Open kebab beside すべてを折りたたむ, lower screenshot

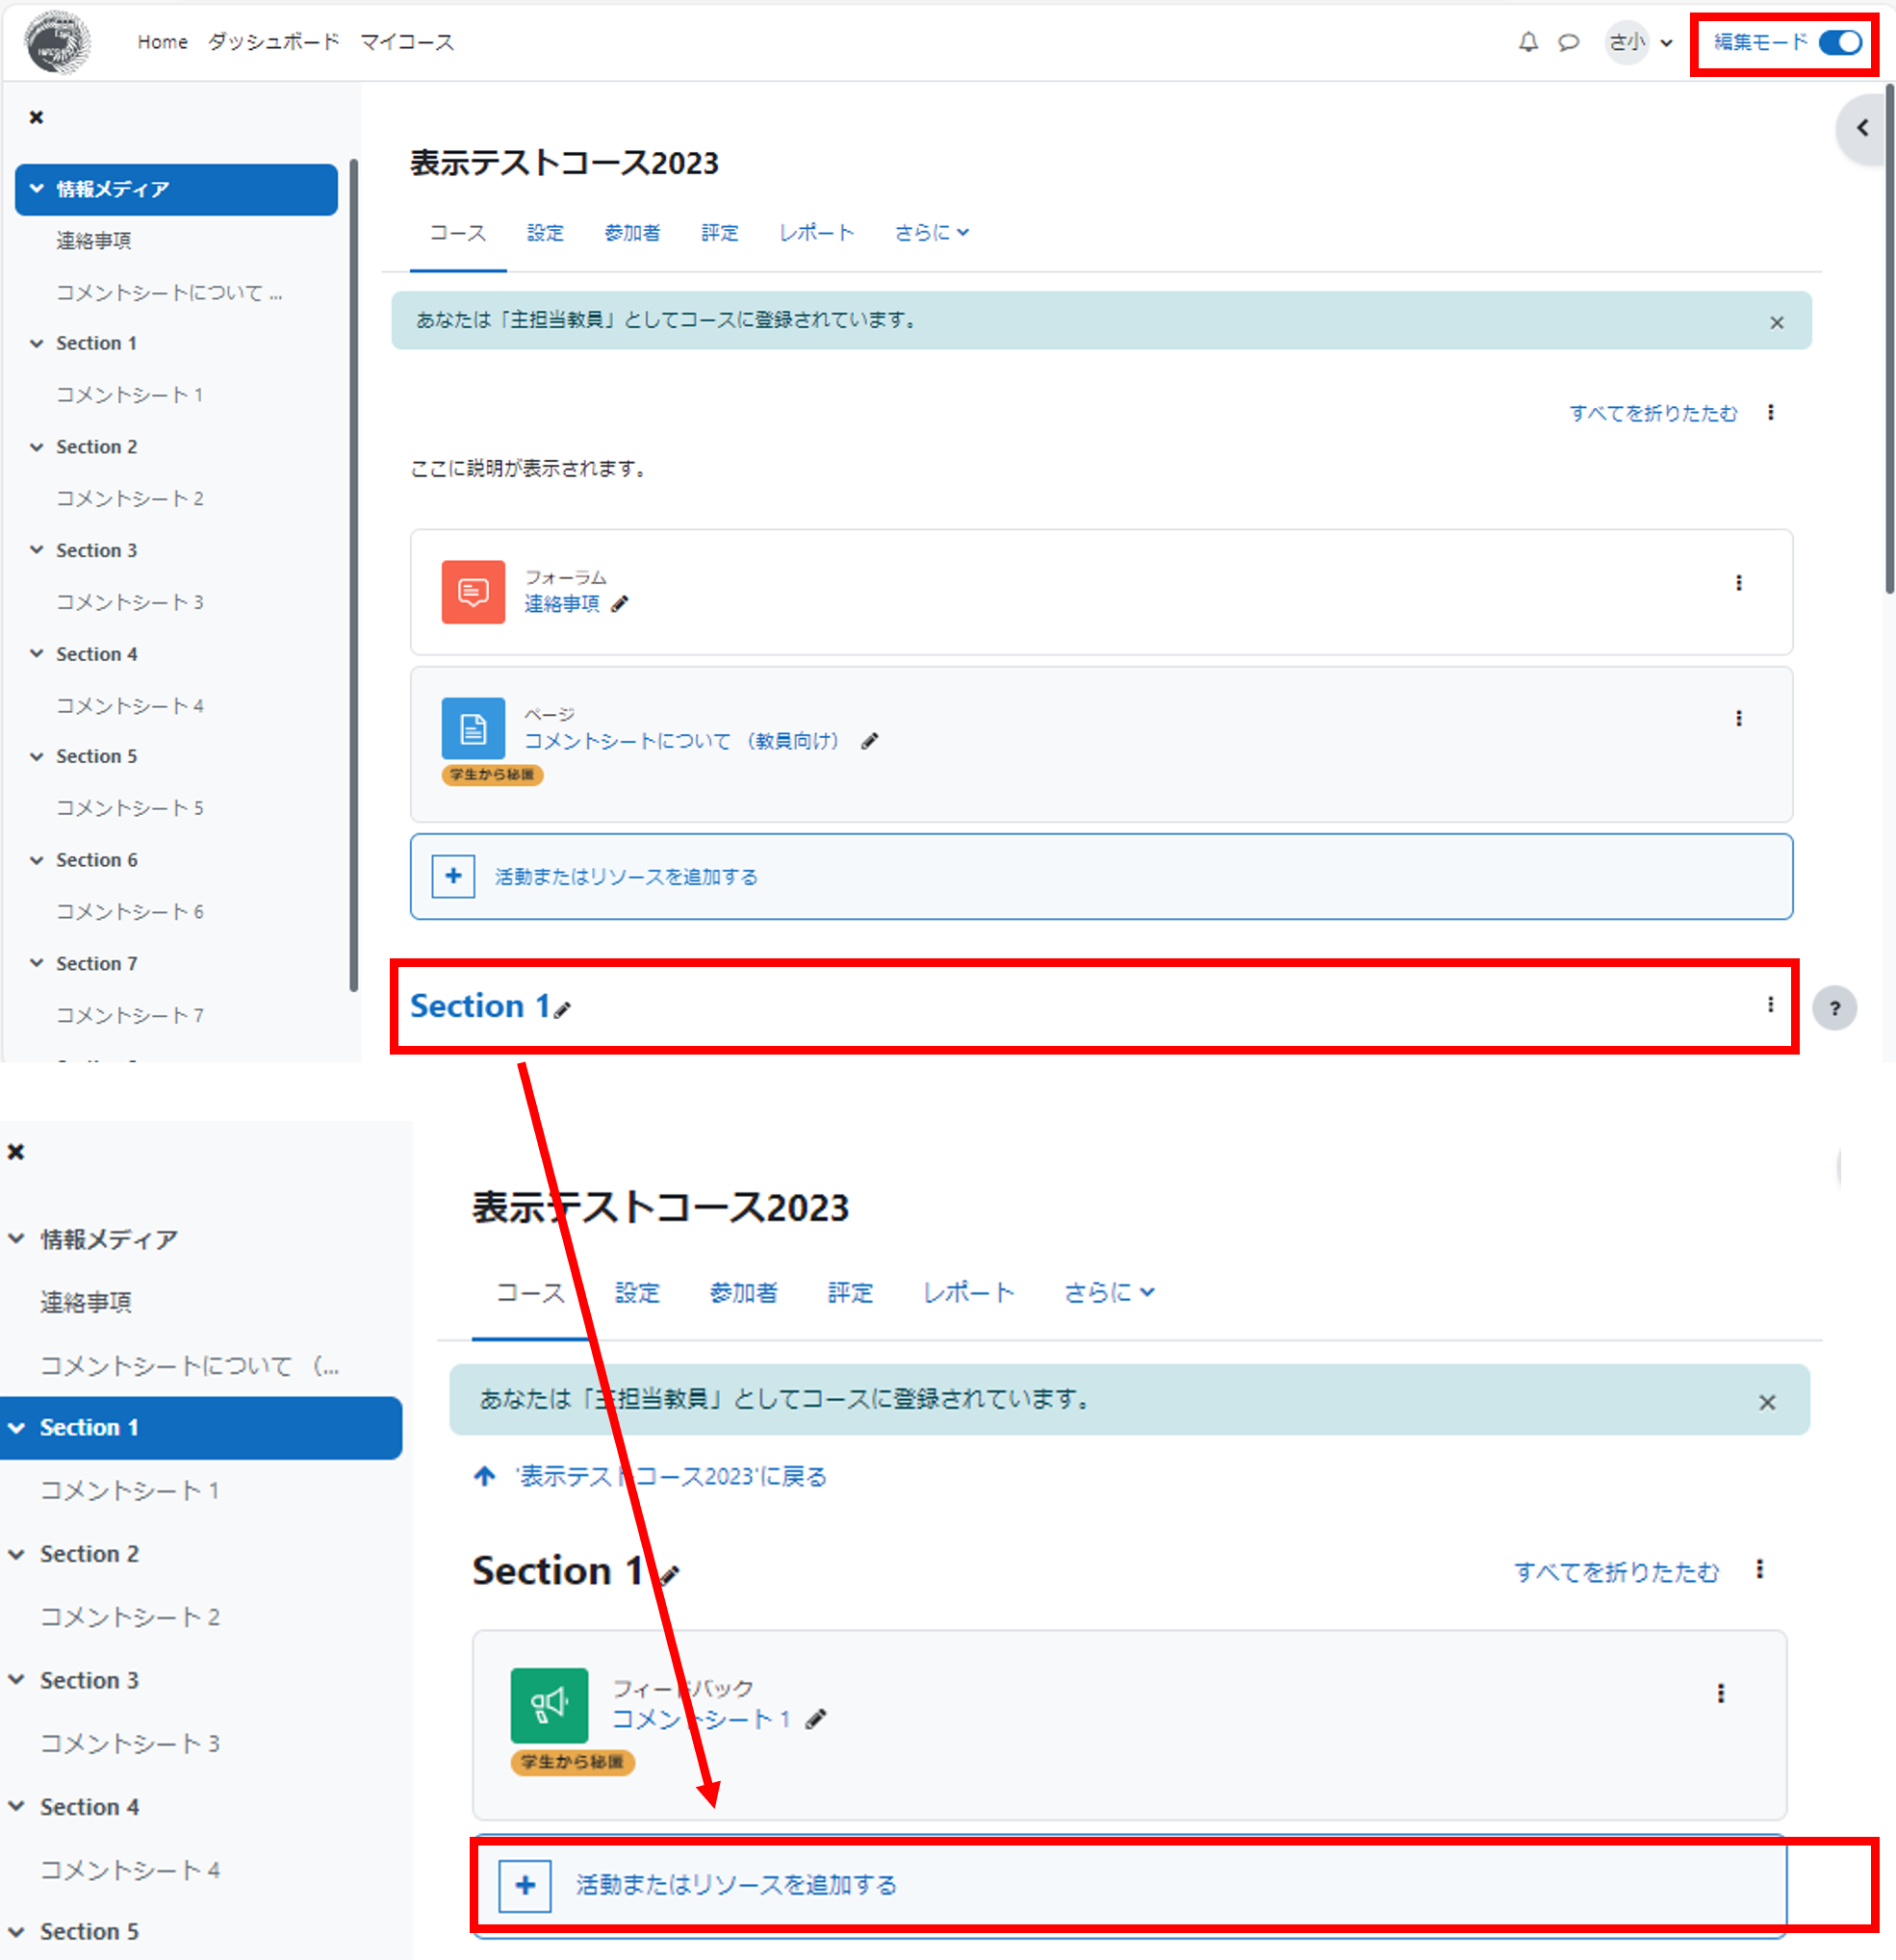1759,1569
